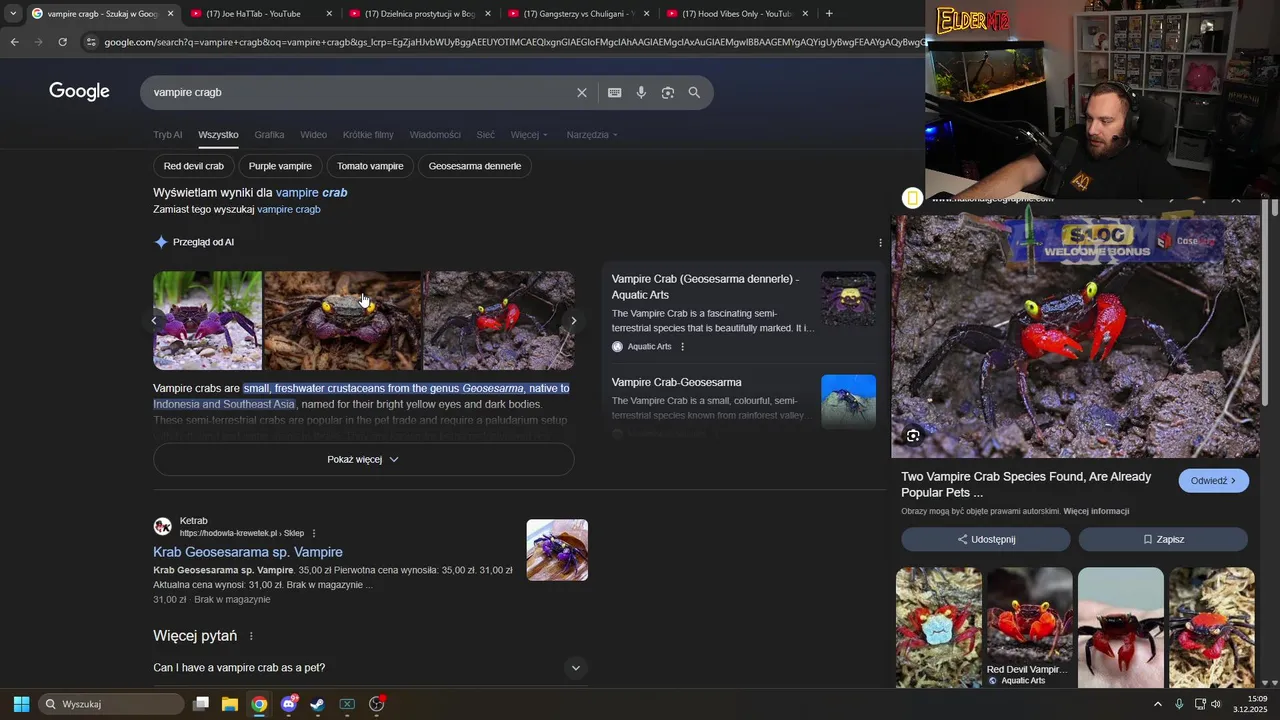The width and height of the screenshot is (1280, 720).
Task: Click Odwiedź button in image panel
Action: tap(1214, 481)
